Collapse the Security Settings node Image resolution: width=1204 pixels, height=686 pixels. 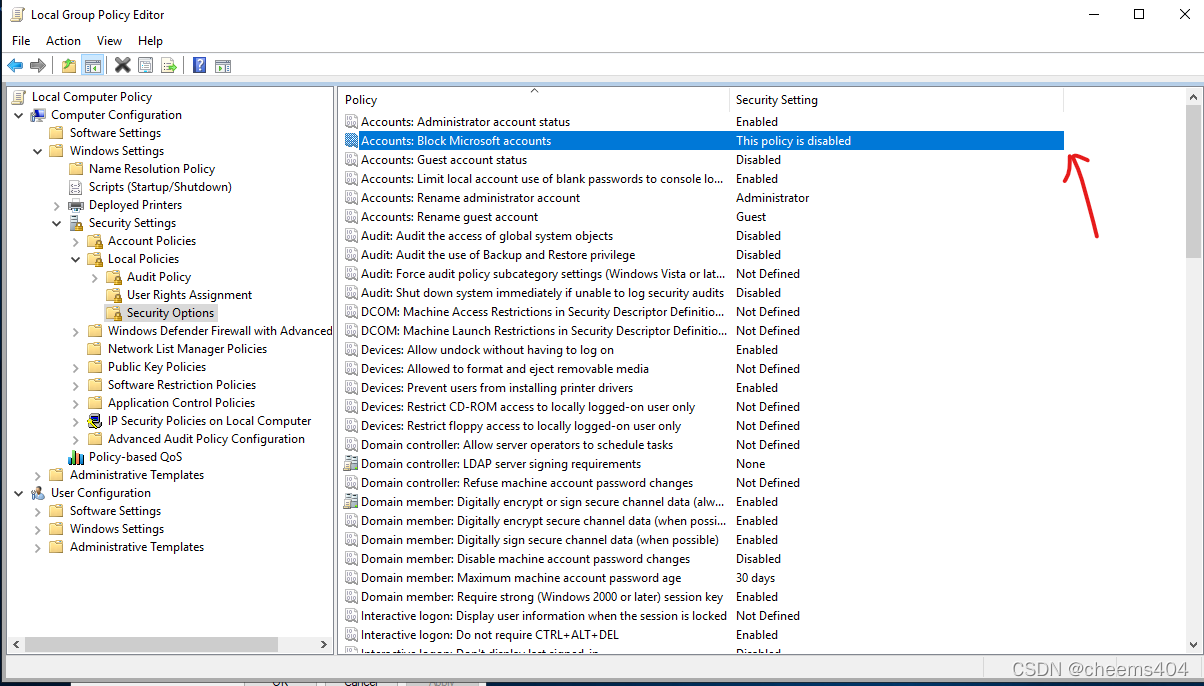coord(56,223)
